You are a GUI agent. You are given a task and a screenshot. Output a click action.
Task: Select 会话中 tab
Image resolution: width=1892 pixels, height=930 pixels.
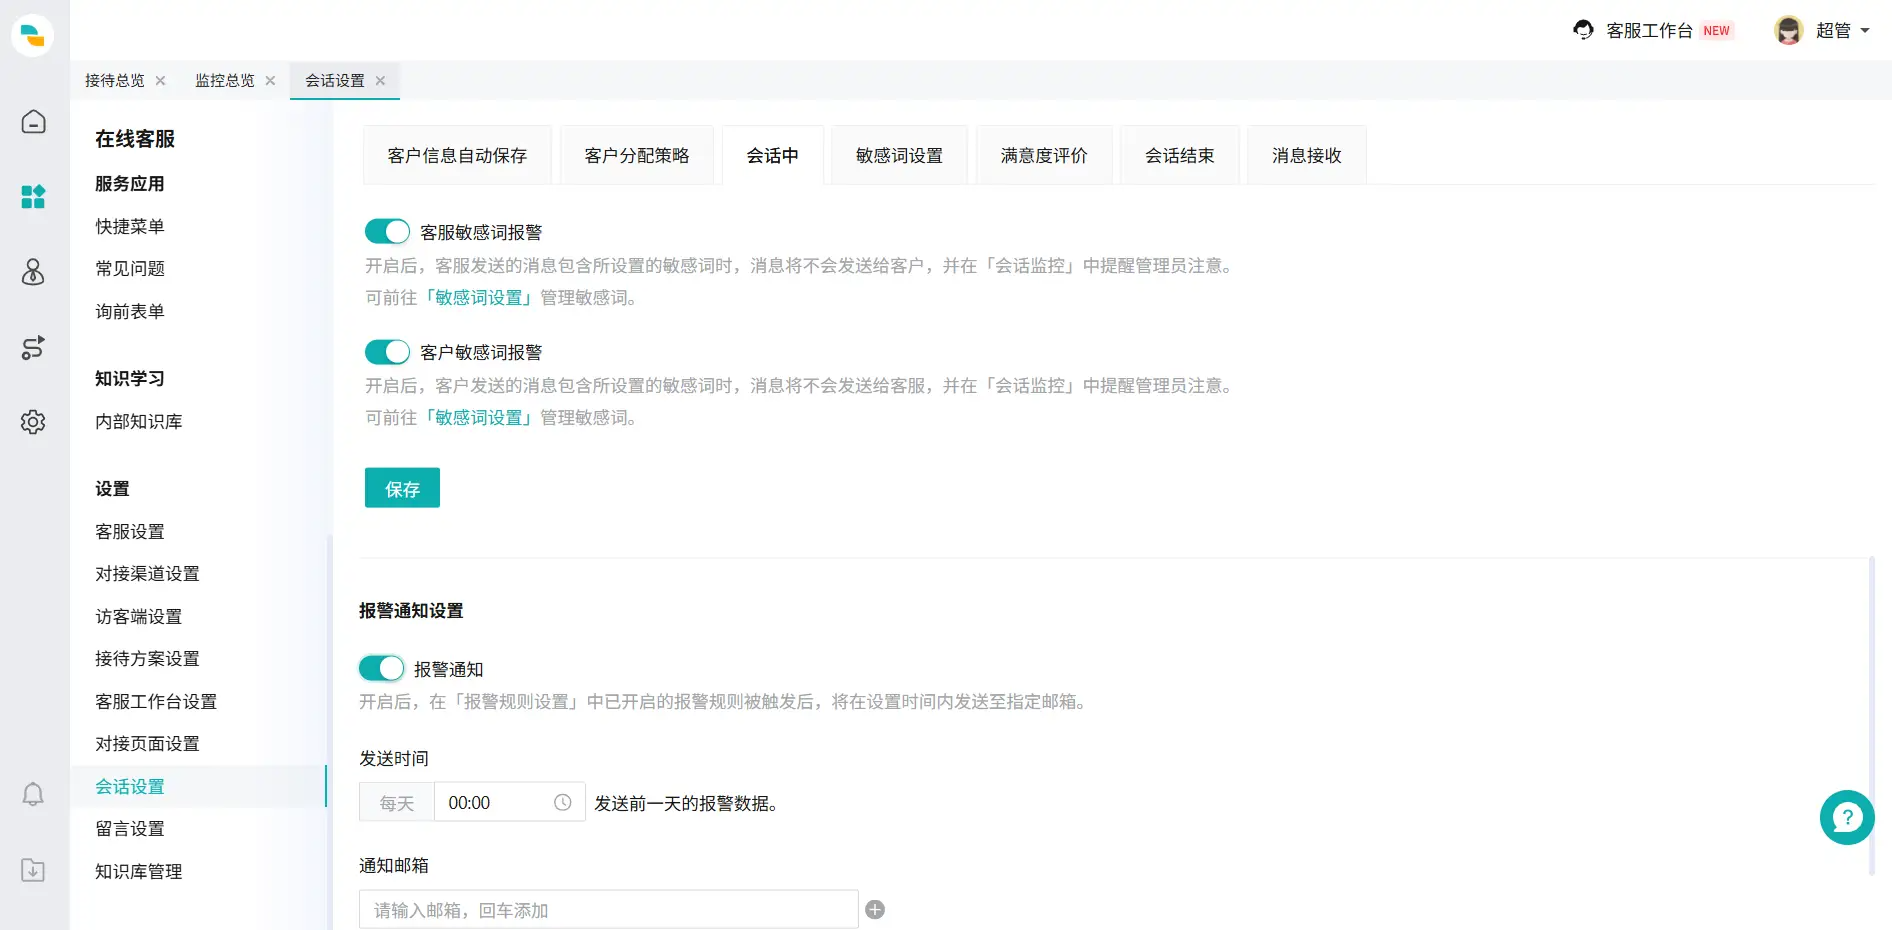coord(773,155)
